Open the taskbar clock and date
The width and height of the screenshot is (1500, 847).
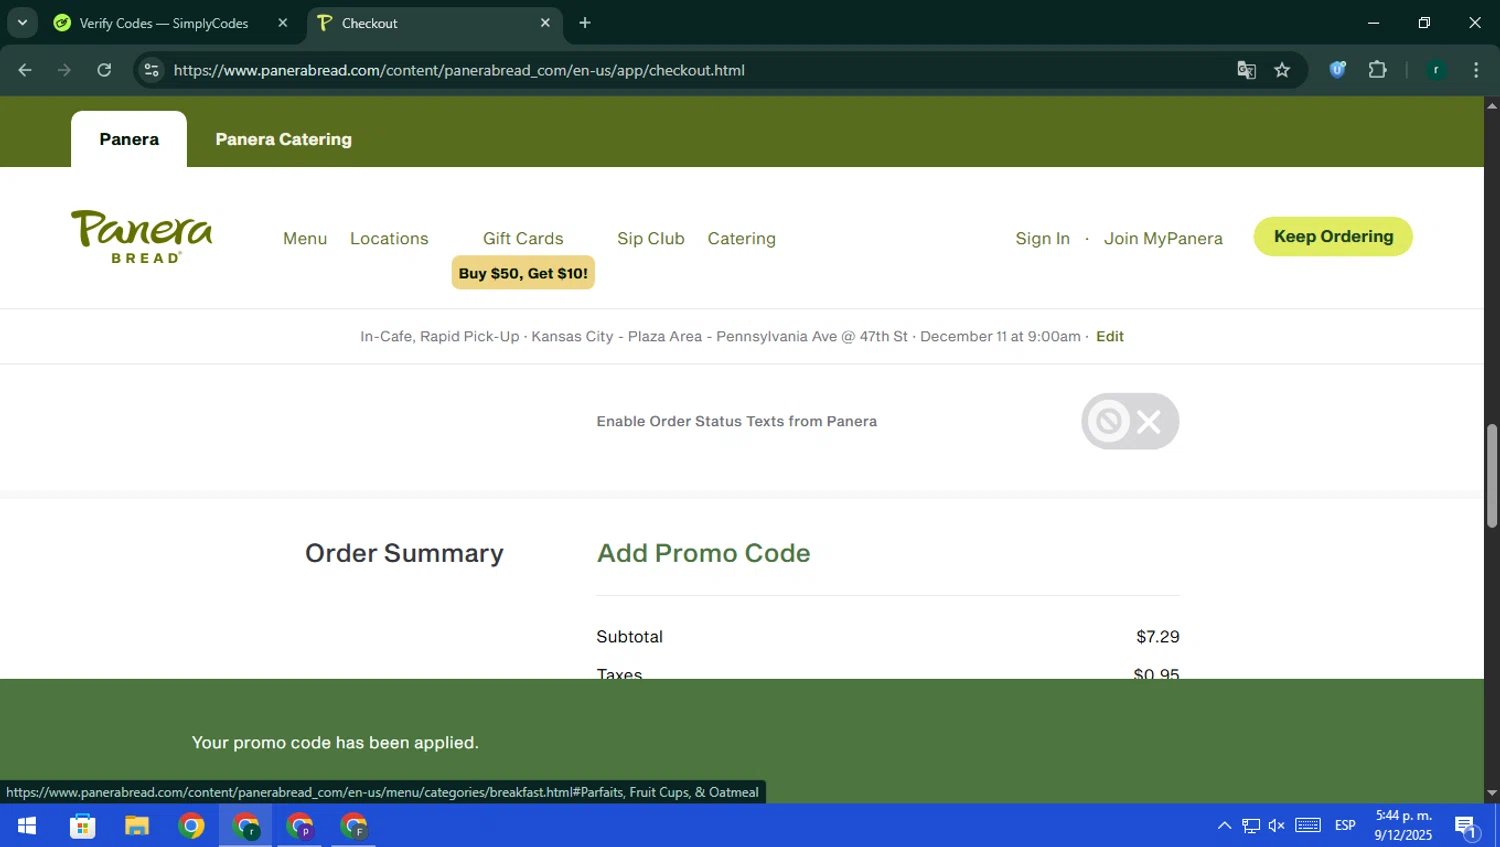1403,826
